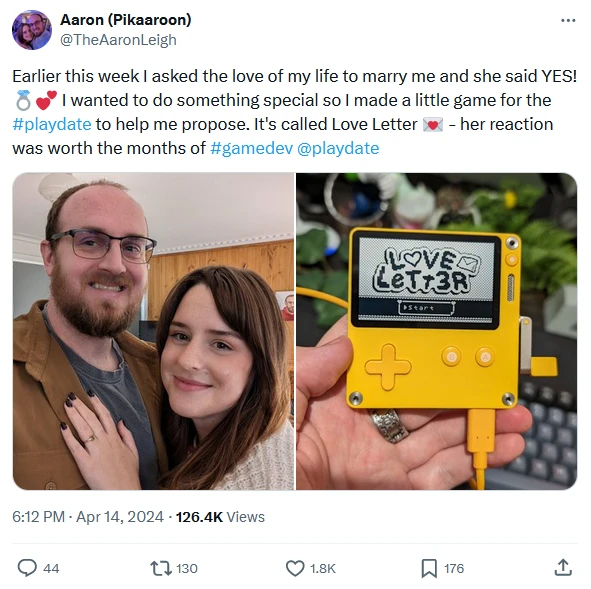
Task: Open the @TheAaronLeigh handle
Action: (x=118, y=40)
